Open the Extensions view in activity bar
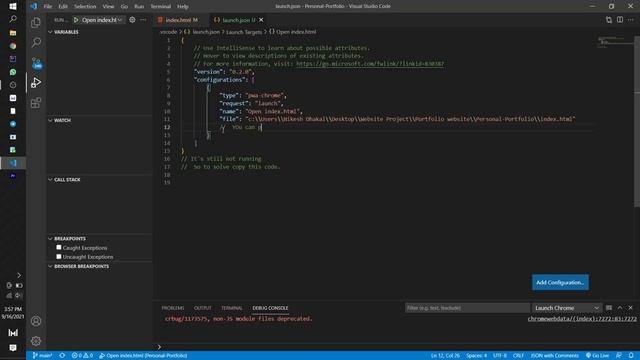 36,102
